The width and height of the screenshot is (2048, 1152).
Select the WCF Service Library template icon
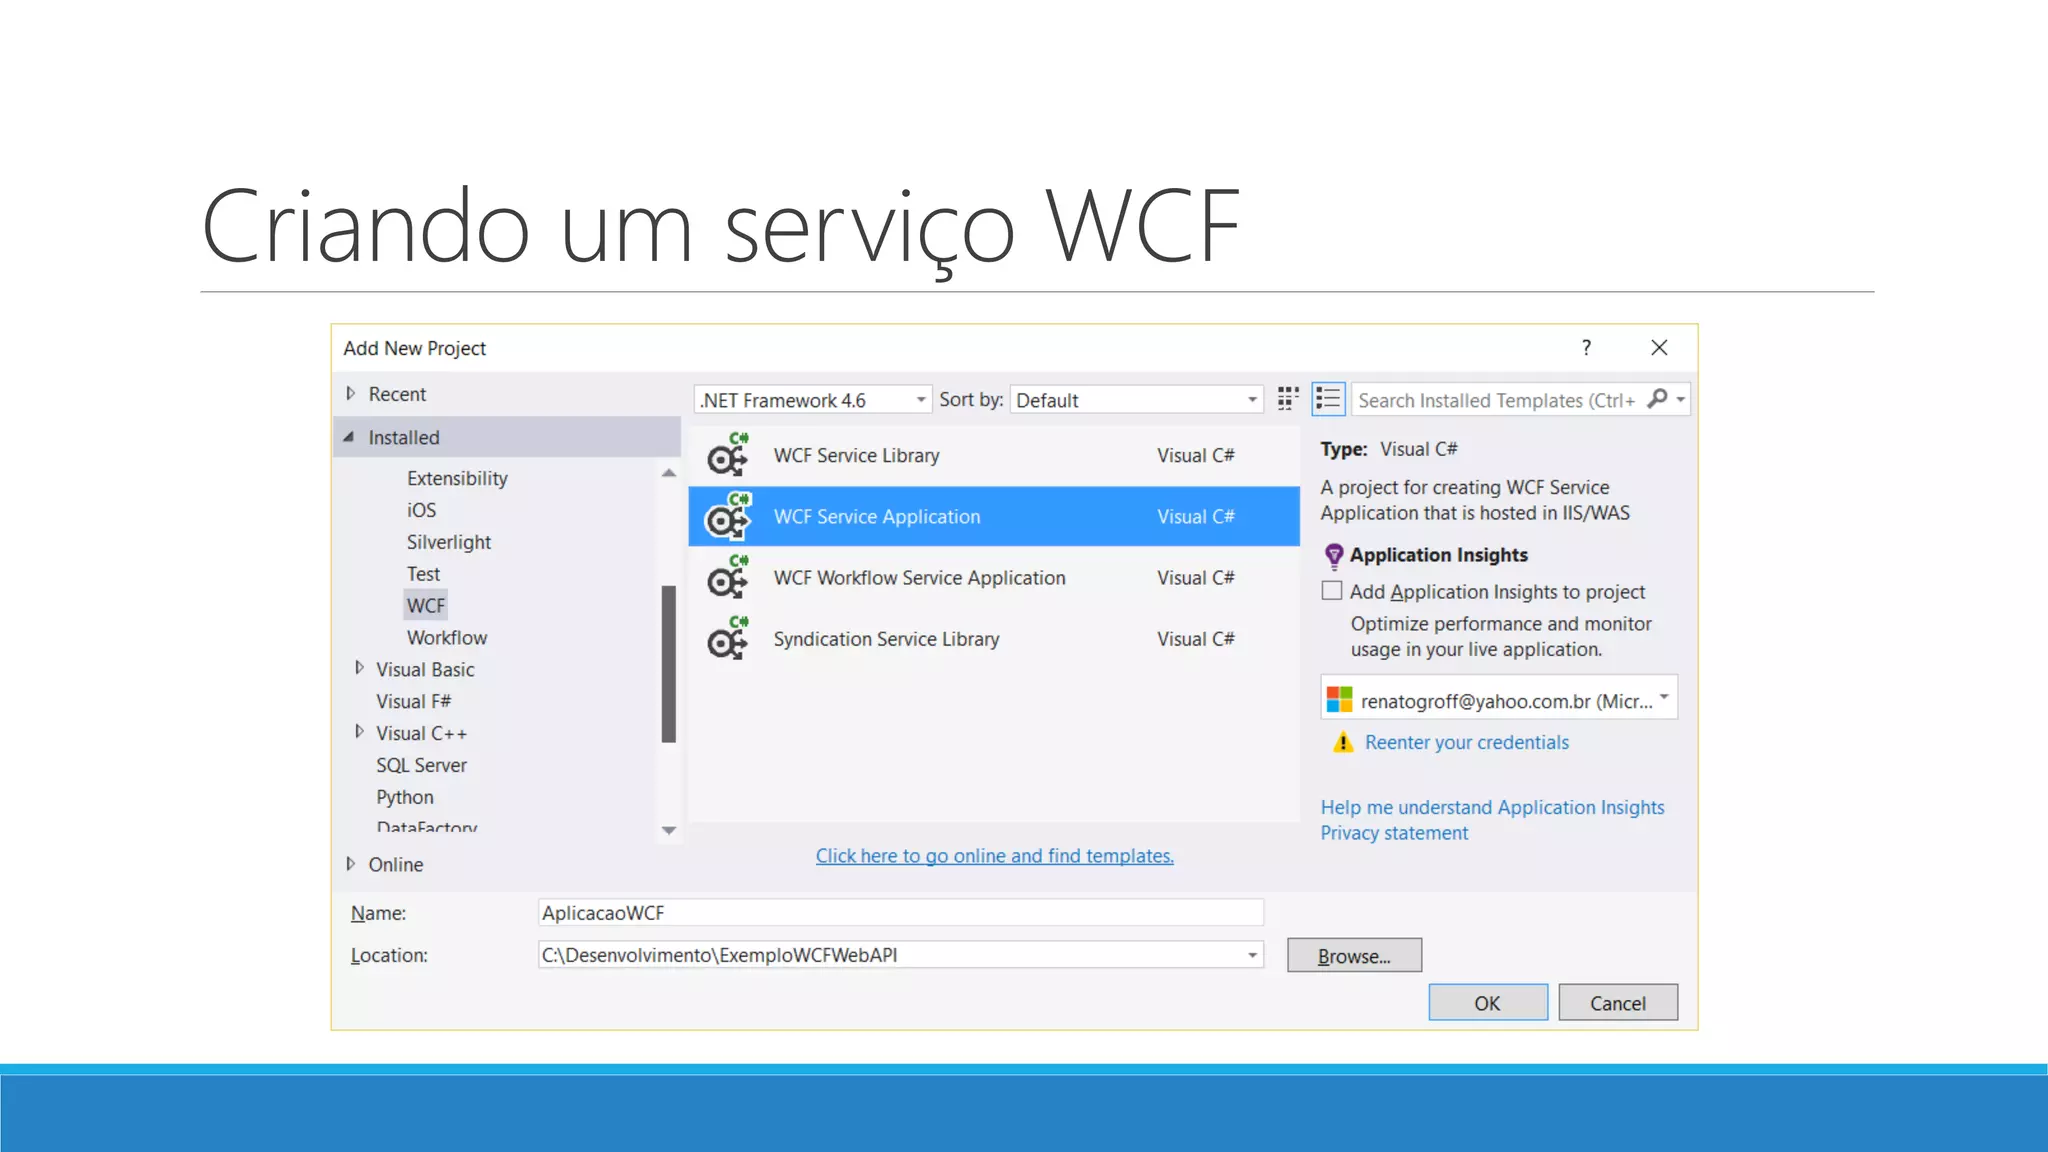tap(728, 455)
